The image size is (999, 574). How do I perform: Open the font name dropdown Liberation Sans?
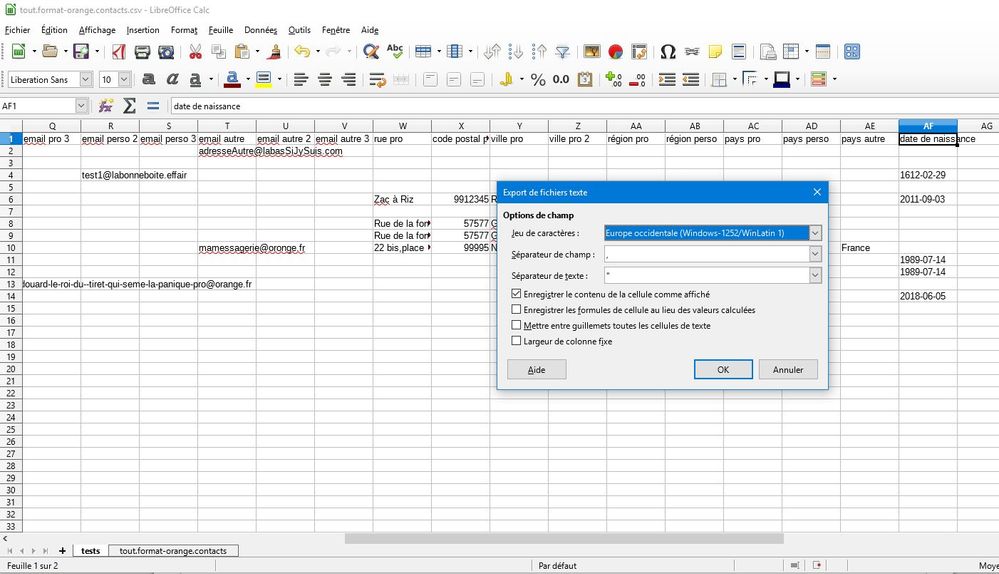85,79
